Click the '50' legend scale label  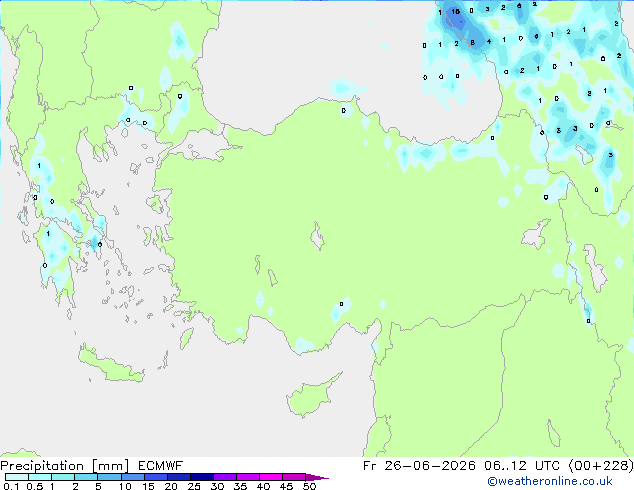click(x=309, y=486)
